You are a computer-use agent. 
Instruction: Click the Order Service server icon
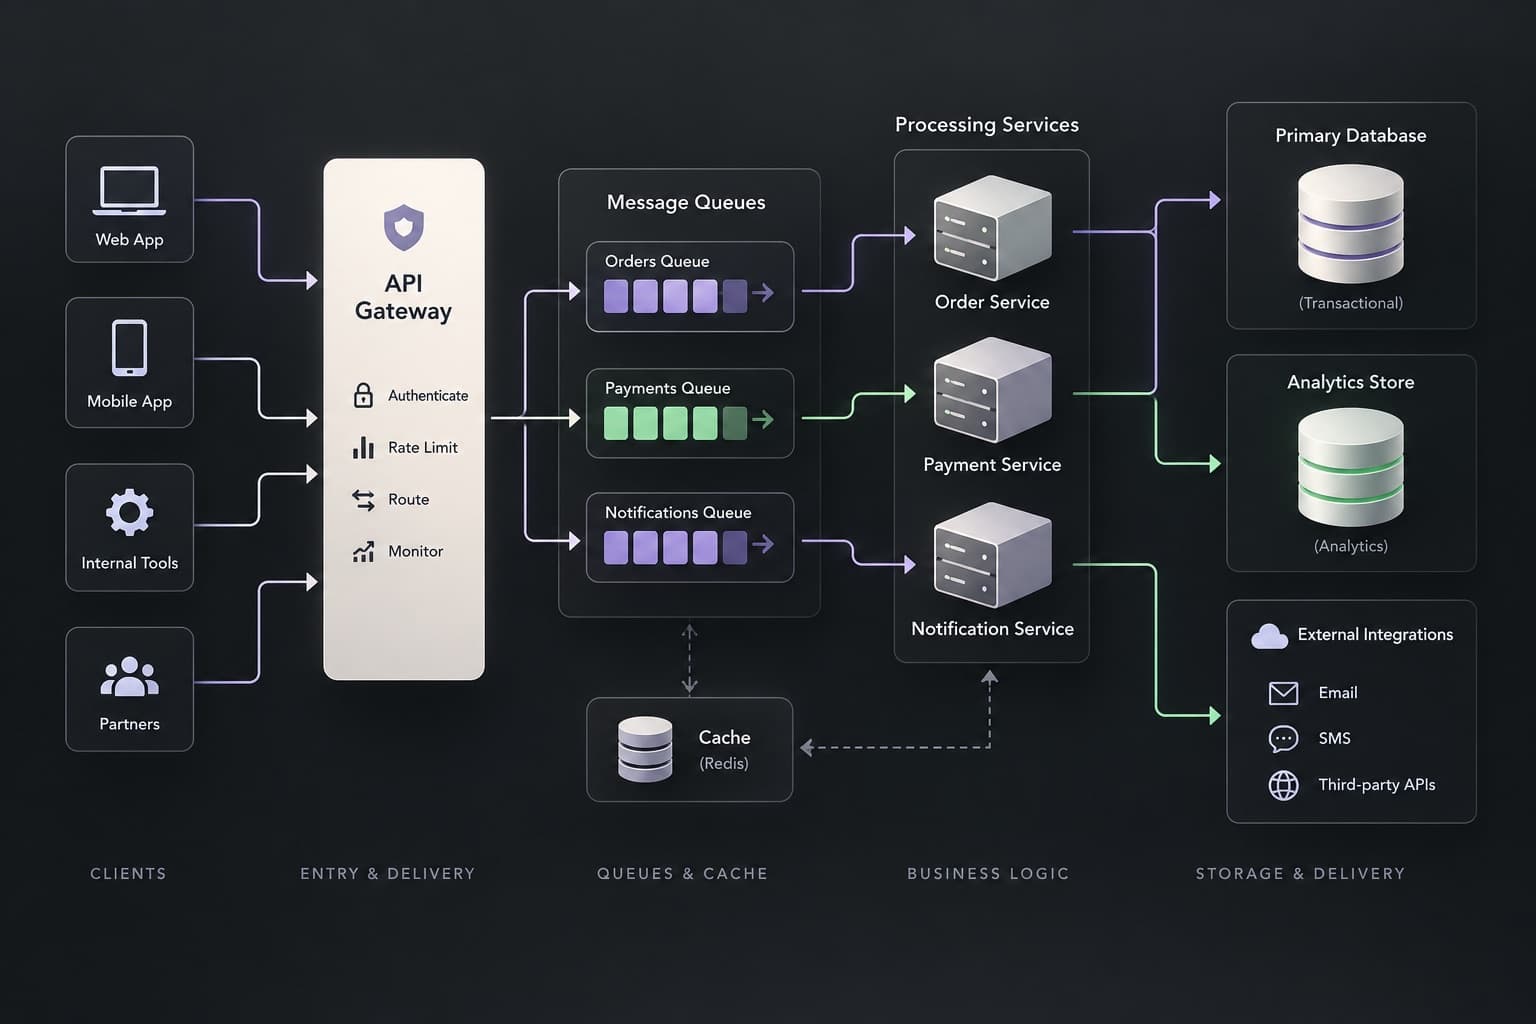point(992,228)
